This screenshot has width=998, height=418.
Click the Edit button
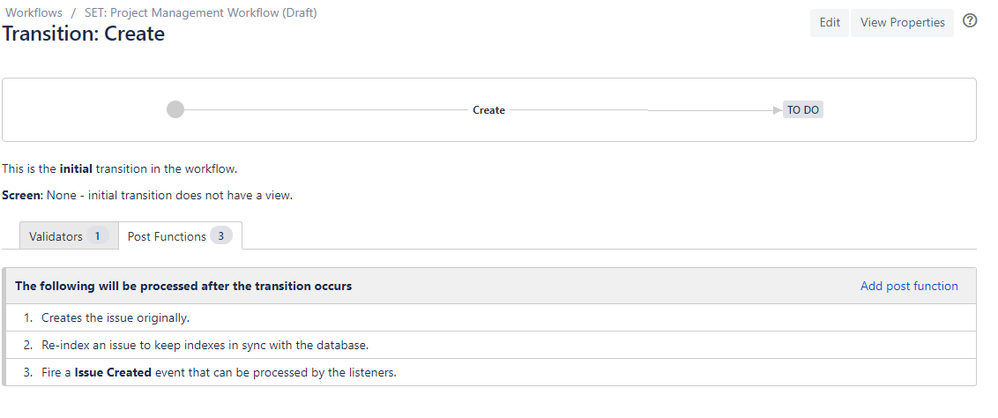point(829,22)
